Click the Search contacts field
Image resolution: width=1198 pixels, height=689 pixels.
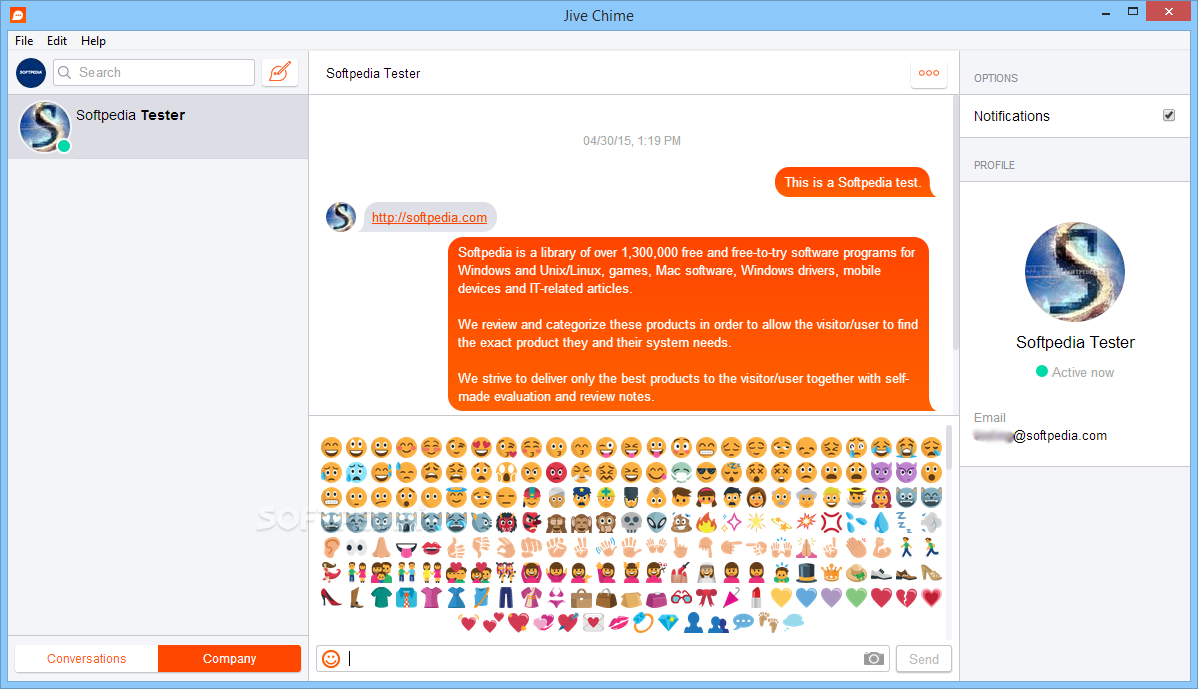[x=154, y=73]
